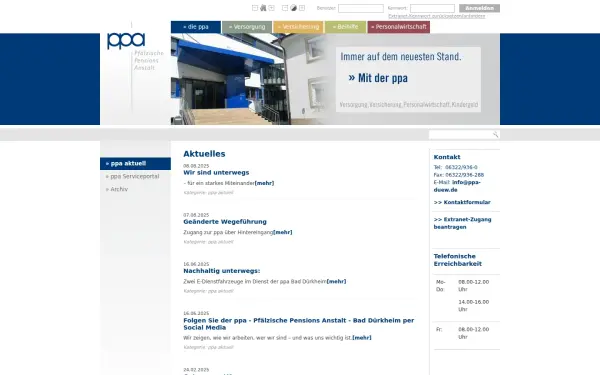Click [mehr] after 'was uns wichtig ist'

(x=362, y=338)
